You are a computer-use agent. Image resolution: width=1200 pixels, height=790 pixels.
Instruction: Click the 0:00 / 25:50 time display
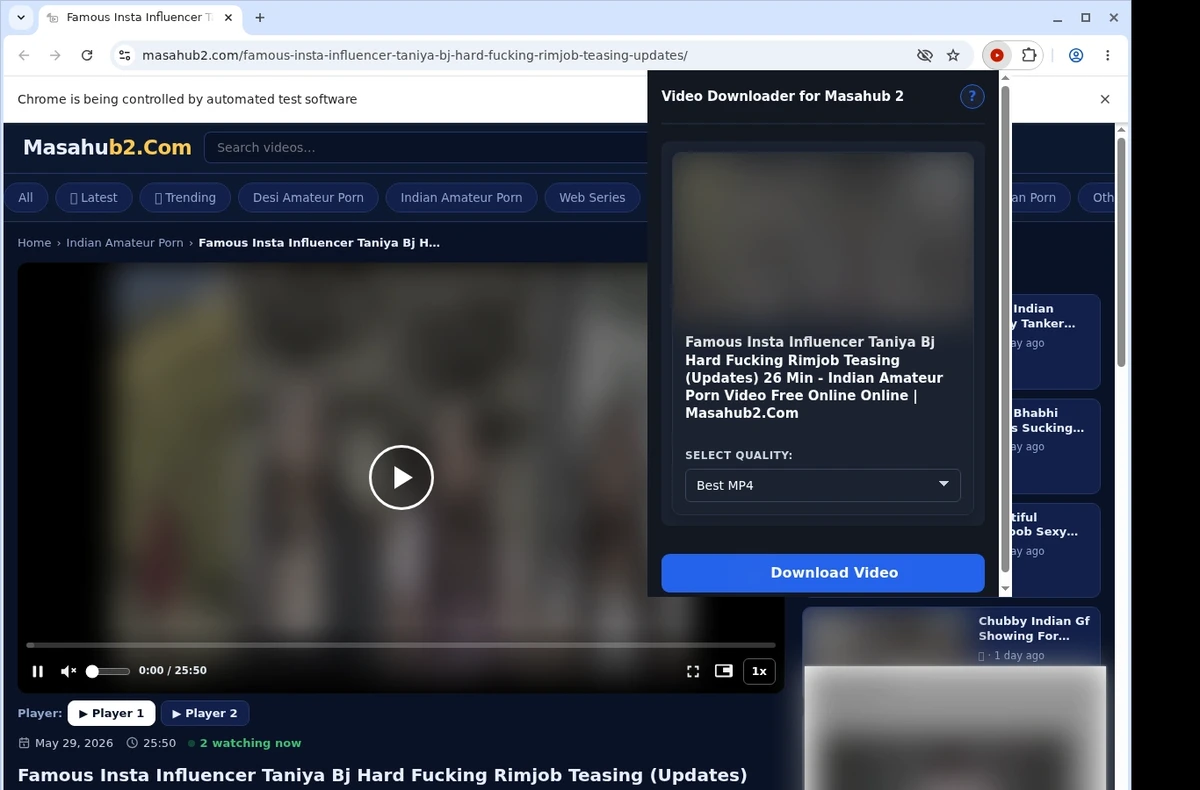[x=173, y=671]
